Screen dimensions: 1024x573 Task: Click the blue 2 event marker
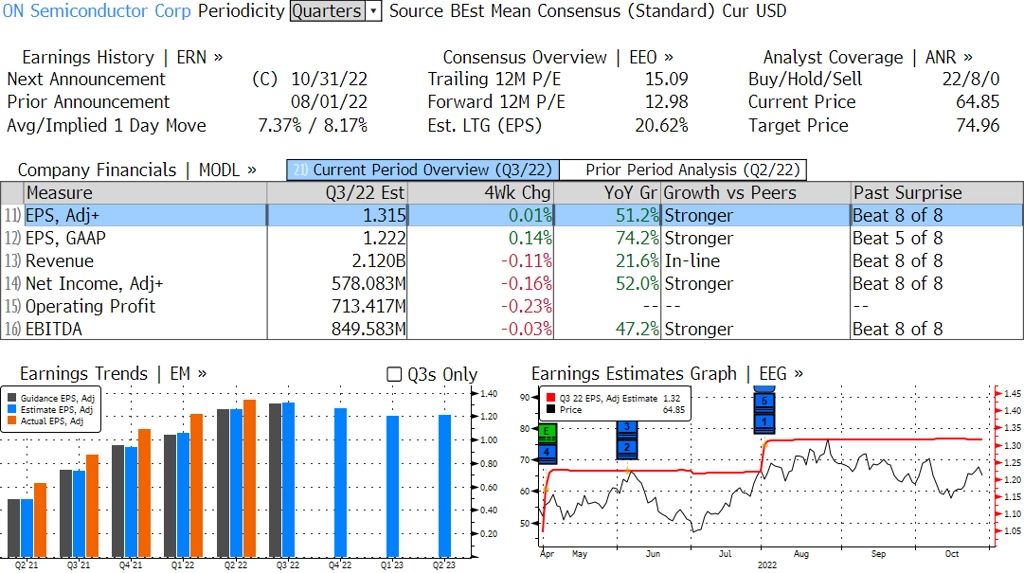(x=627, y=448)
